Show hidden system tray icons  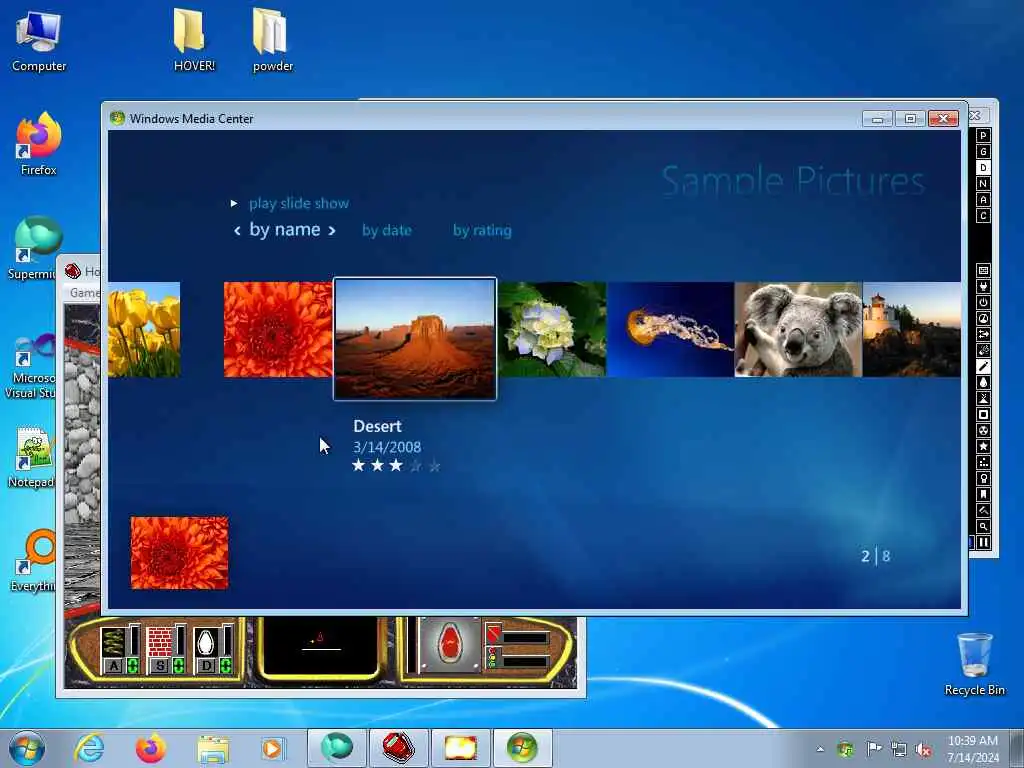click(x=820, y=749)
